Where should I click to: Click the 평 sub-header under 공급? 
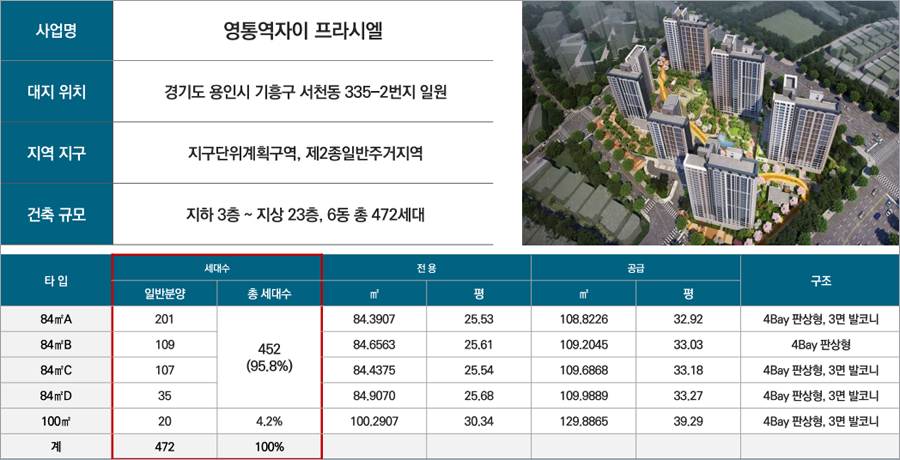(x=688, y=293)
